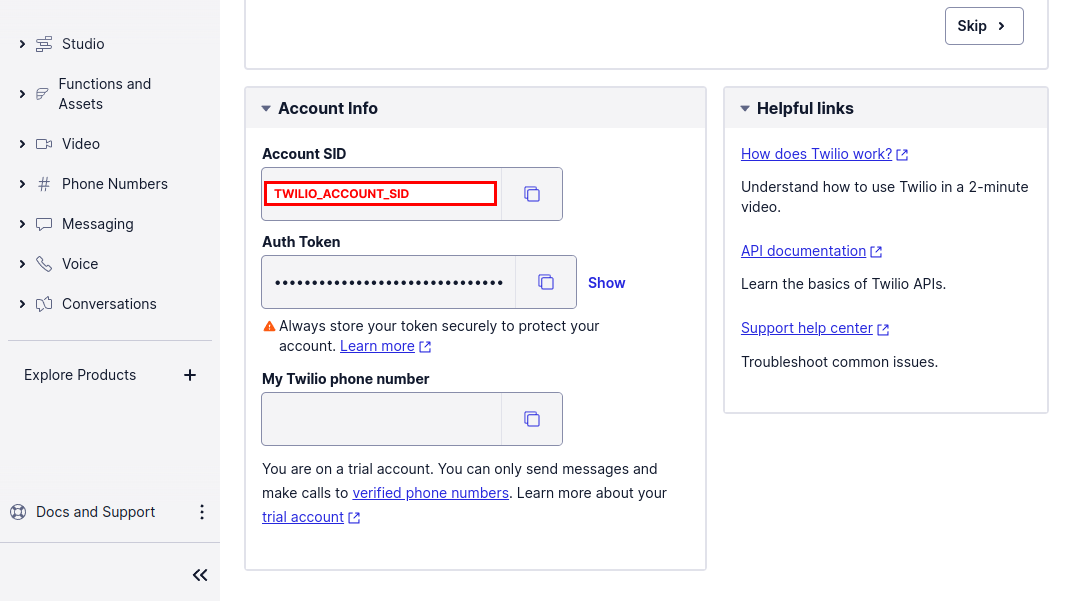Collapse the Account Info panel
Screen dimensions: 1068x601
pos(266,108)
